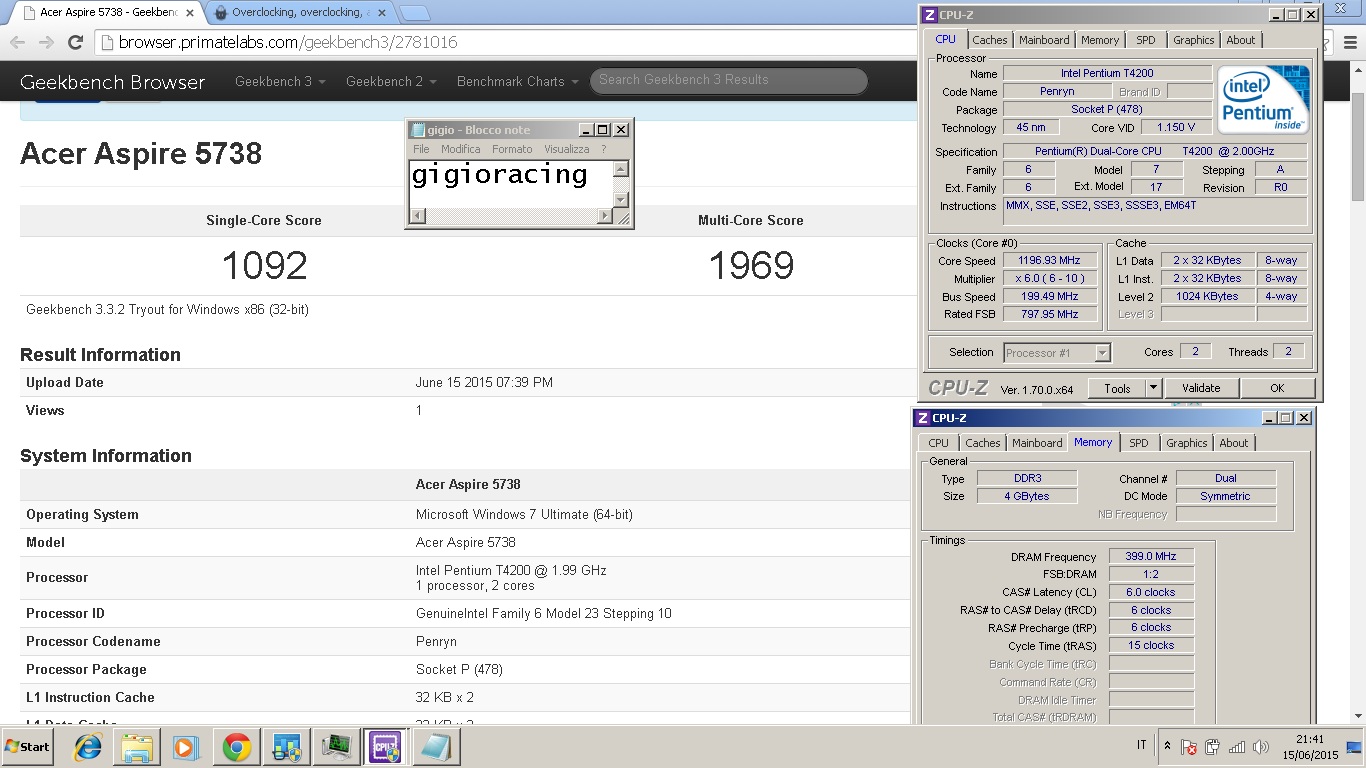Select the Mainboard tab in lower CPU-Z window
The height and width of the screenshot is (768, 1366).
pyautogui.click(x=1037, y=443)
